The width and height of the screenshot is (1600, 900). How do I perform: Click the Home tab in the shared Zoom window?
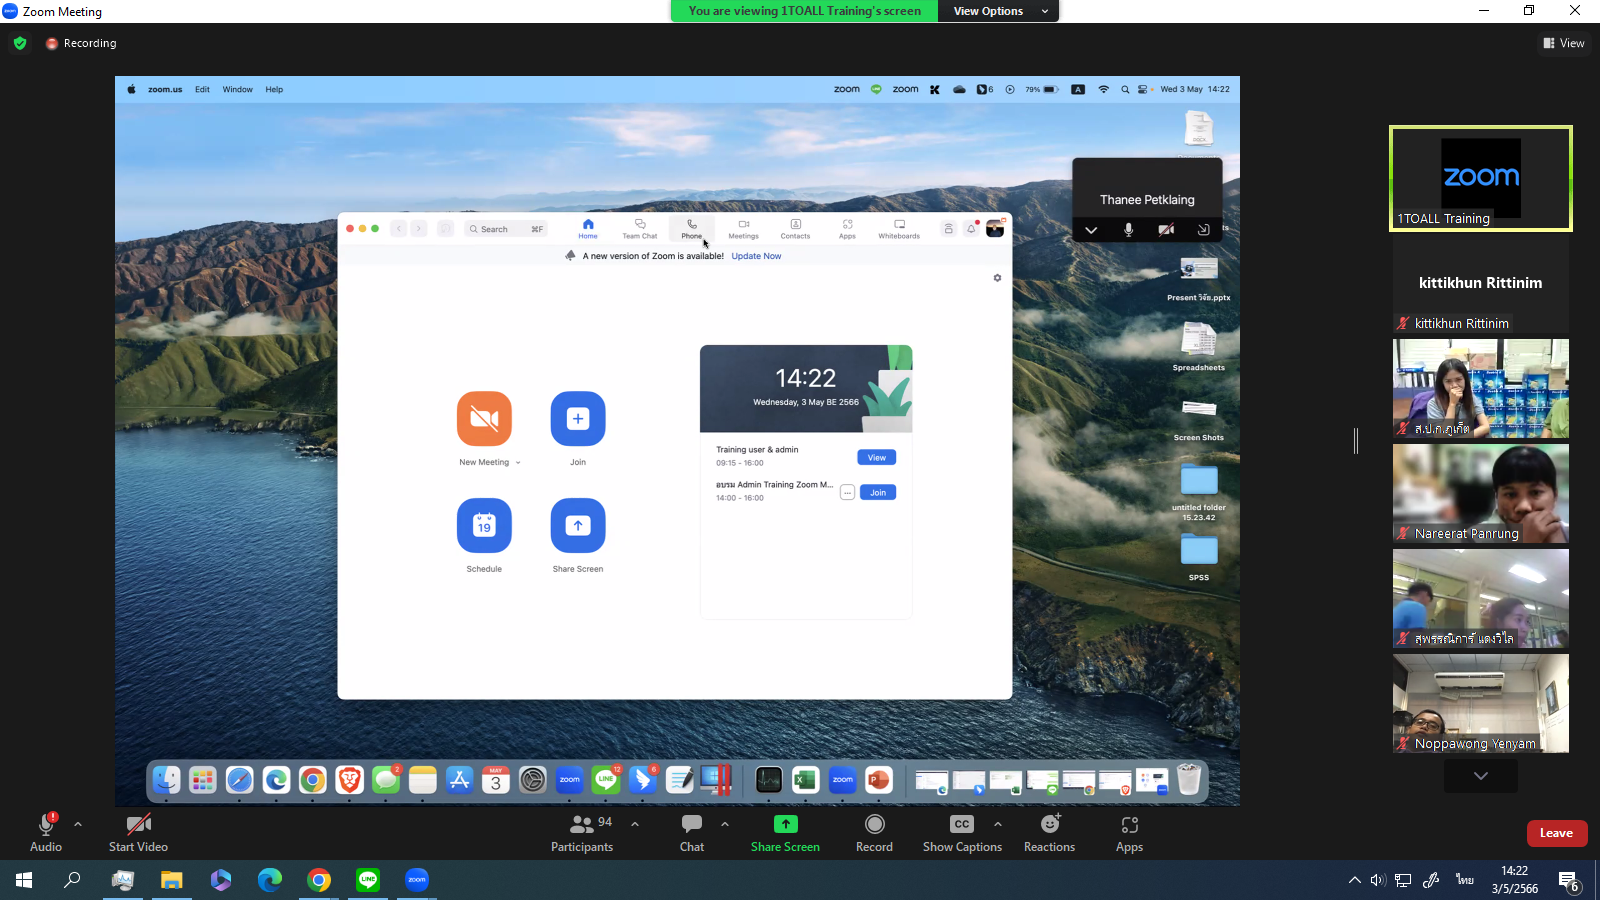(588, 229)
